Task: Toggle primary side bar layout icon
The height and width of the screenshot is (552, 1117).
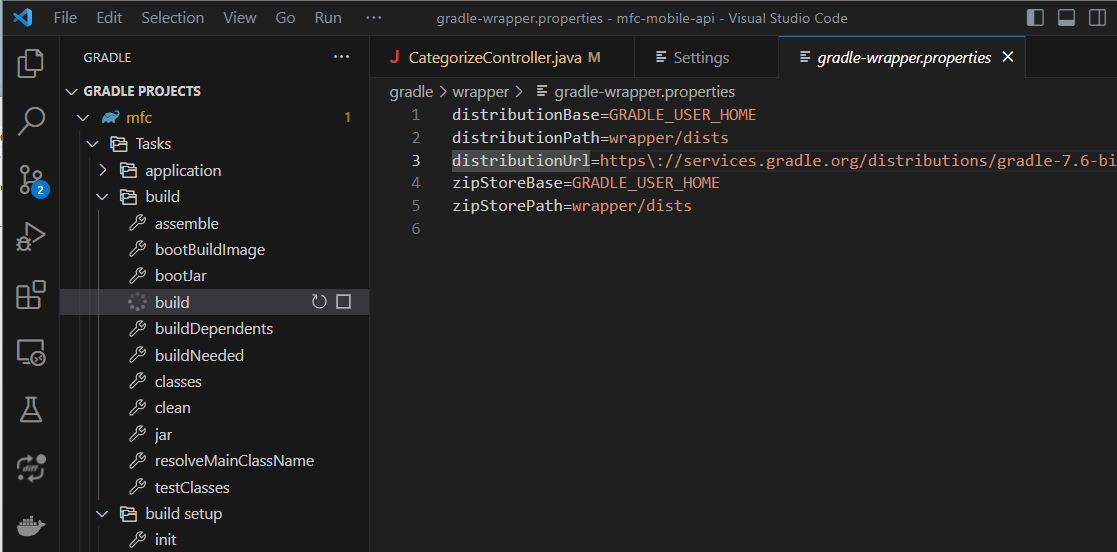Action: tap(1035, 18)
